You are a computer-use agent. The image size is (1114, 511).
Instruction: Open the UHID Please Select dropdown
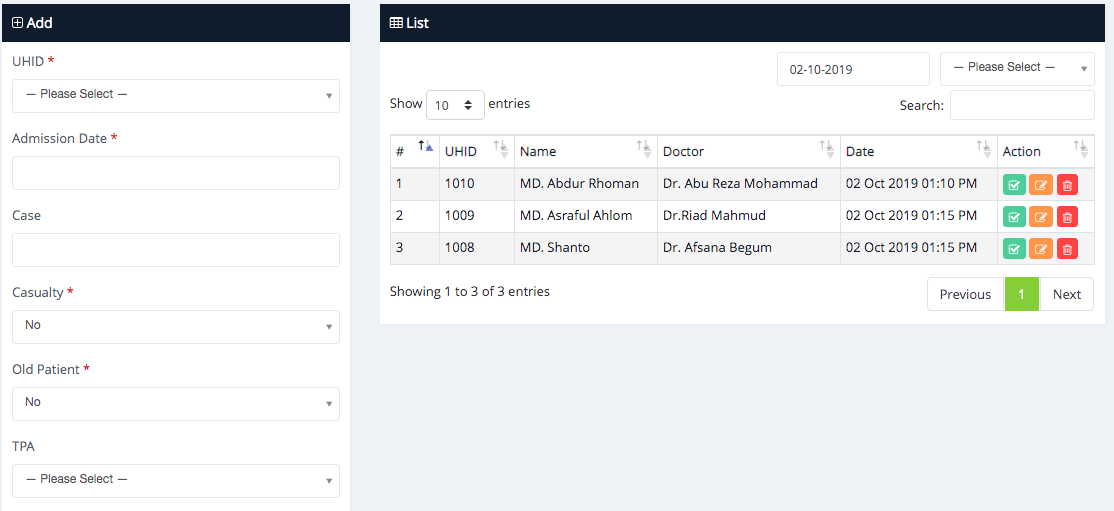coord(175,95)
